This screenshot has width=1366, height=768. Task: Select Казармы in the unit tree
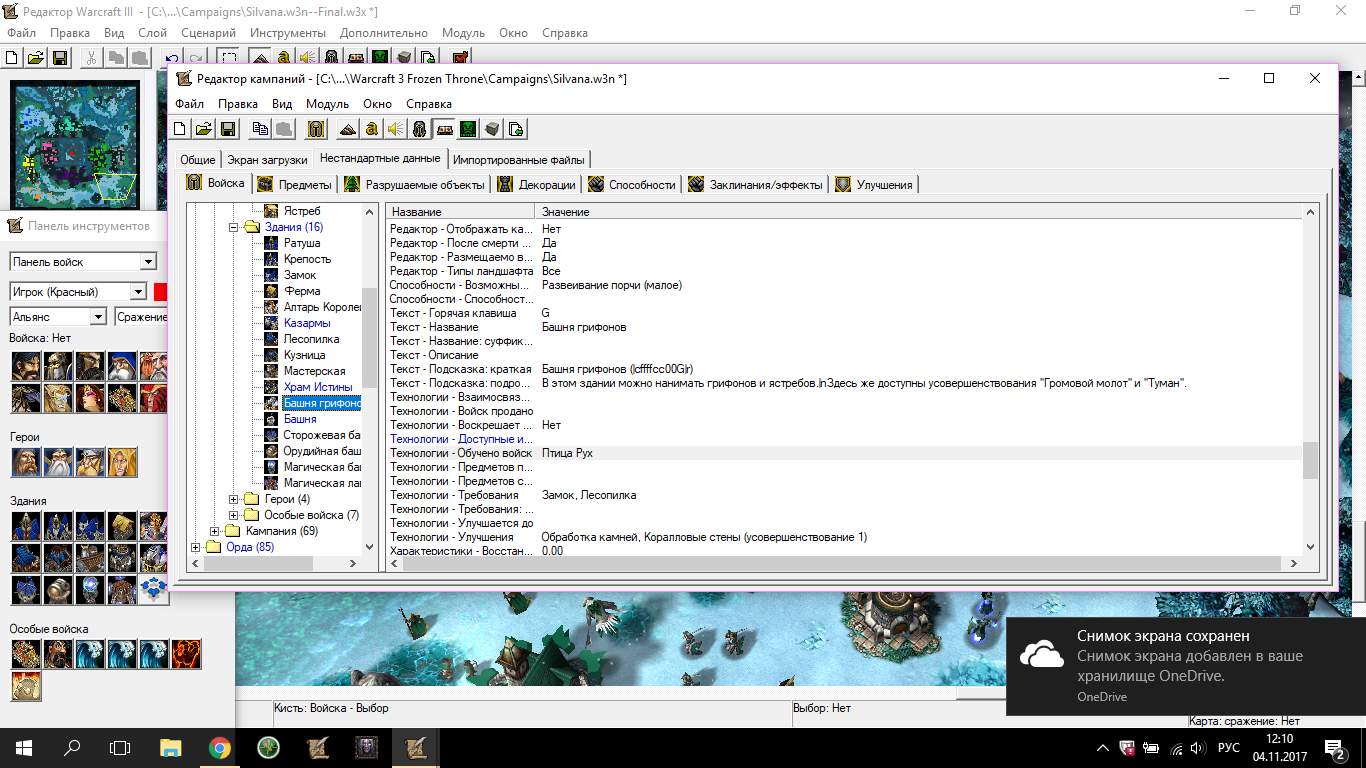coord(306,323)
